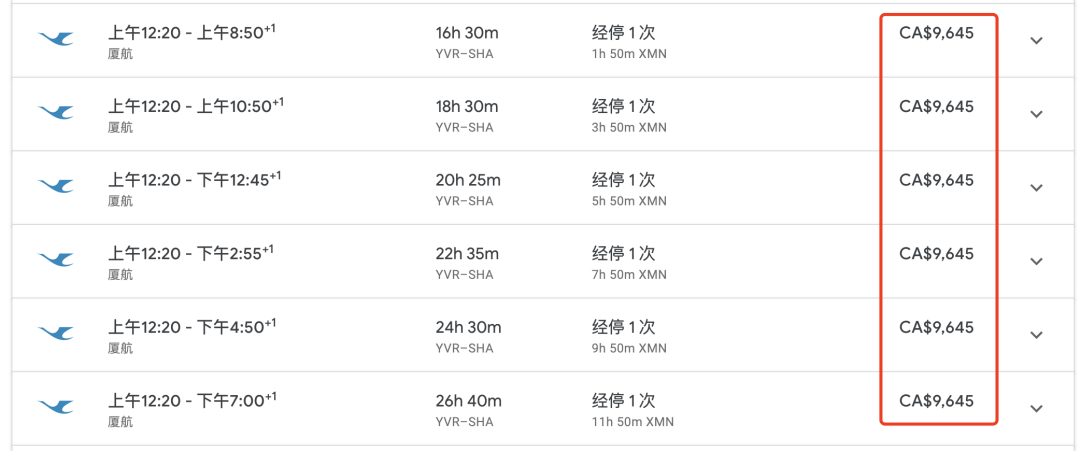
Task: Select the 上午12:20 - 下午12:45 flight time
Action: 194,180
